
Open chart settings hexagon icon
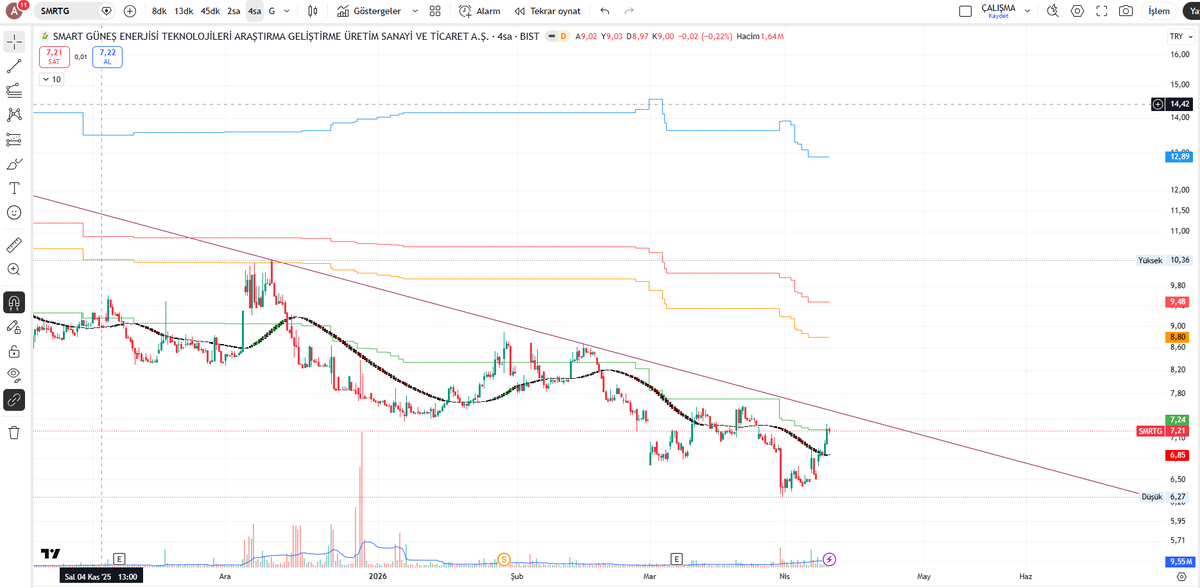click(x=1077, y=11)
